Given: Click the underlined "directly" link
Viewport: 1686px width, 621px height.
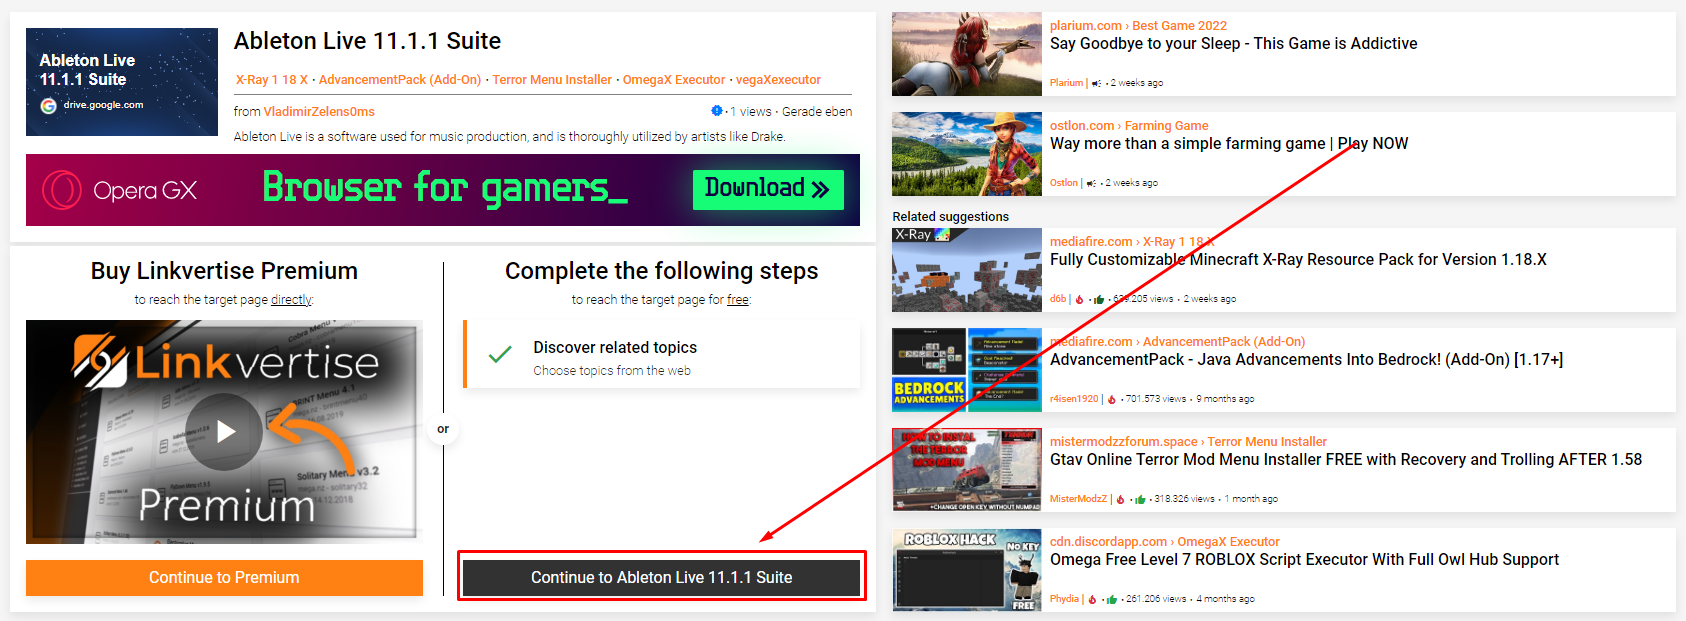Looking at the screenshot, I should tap(291, 300).
